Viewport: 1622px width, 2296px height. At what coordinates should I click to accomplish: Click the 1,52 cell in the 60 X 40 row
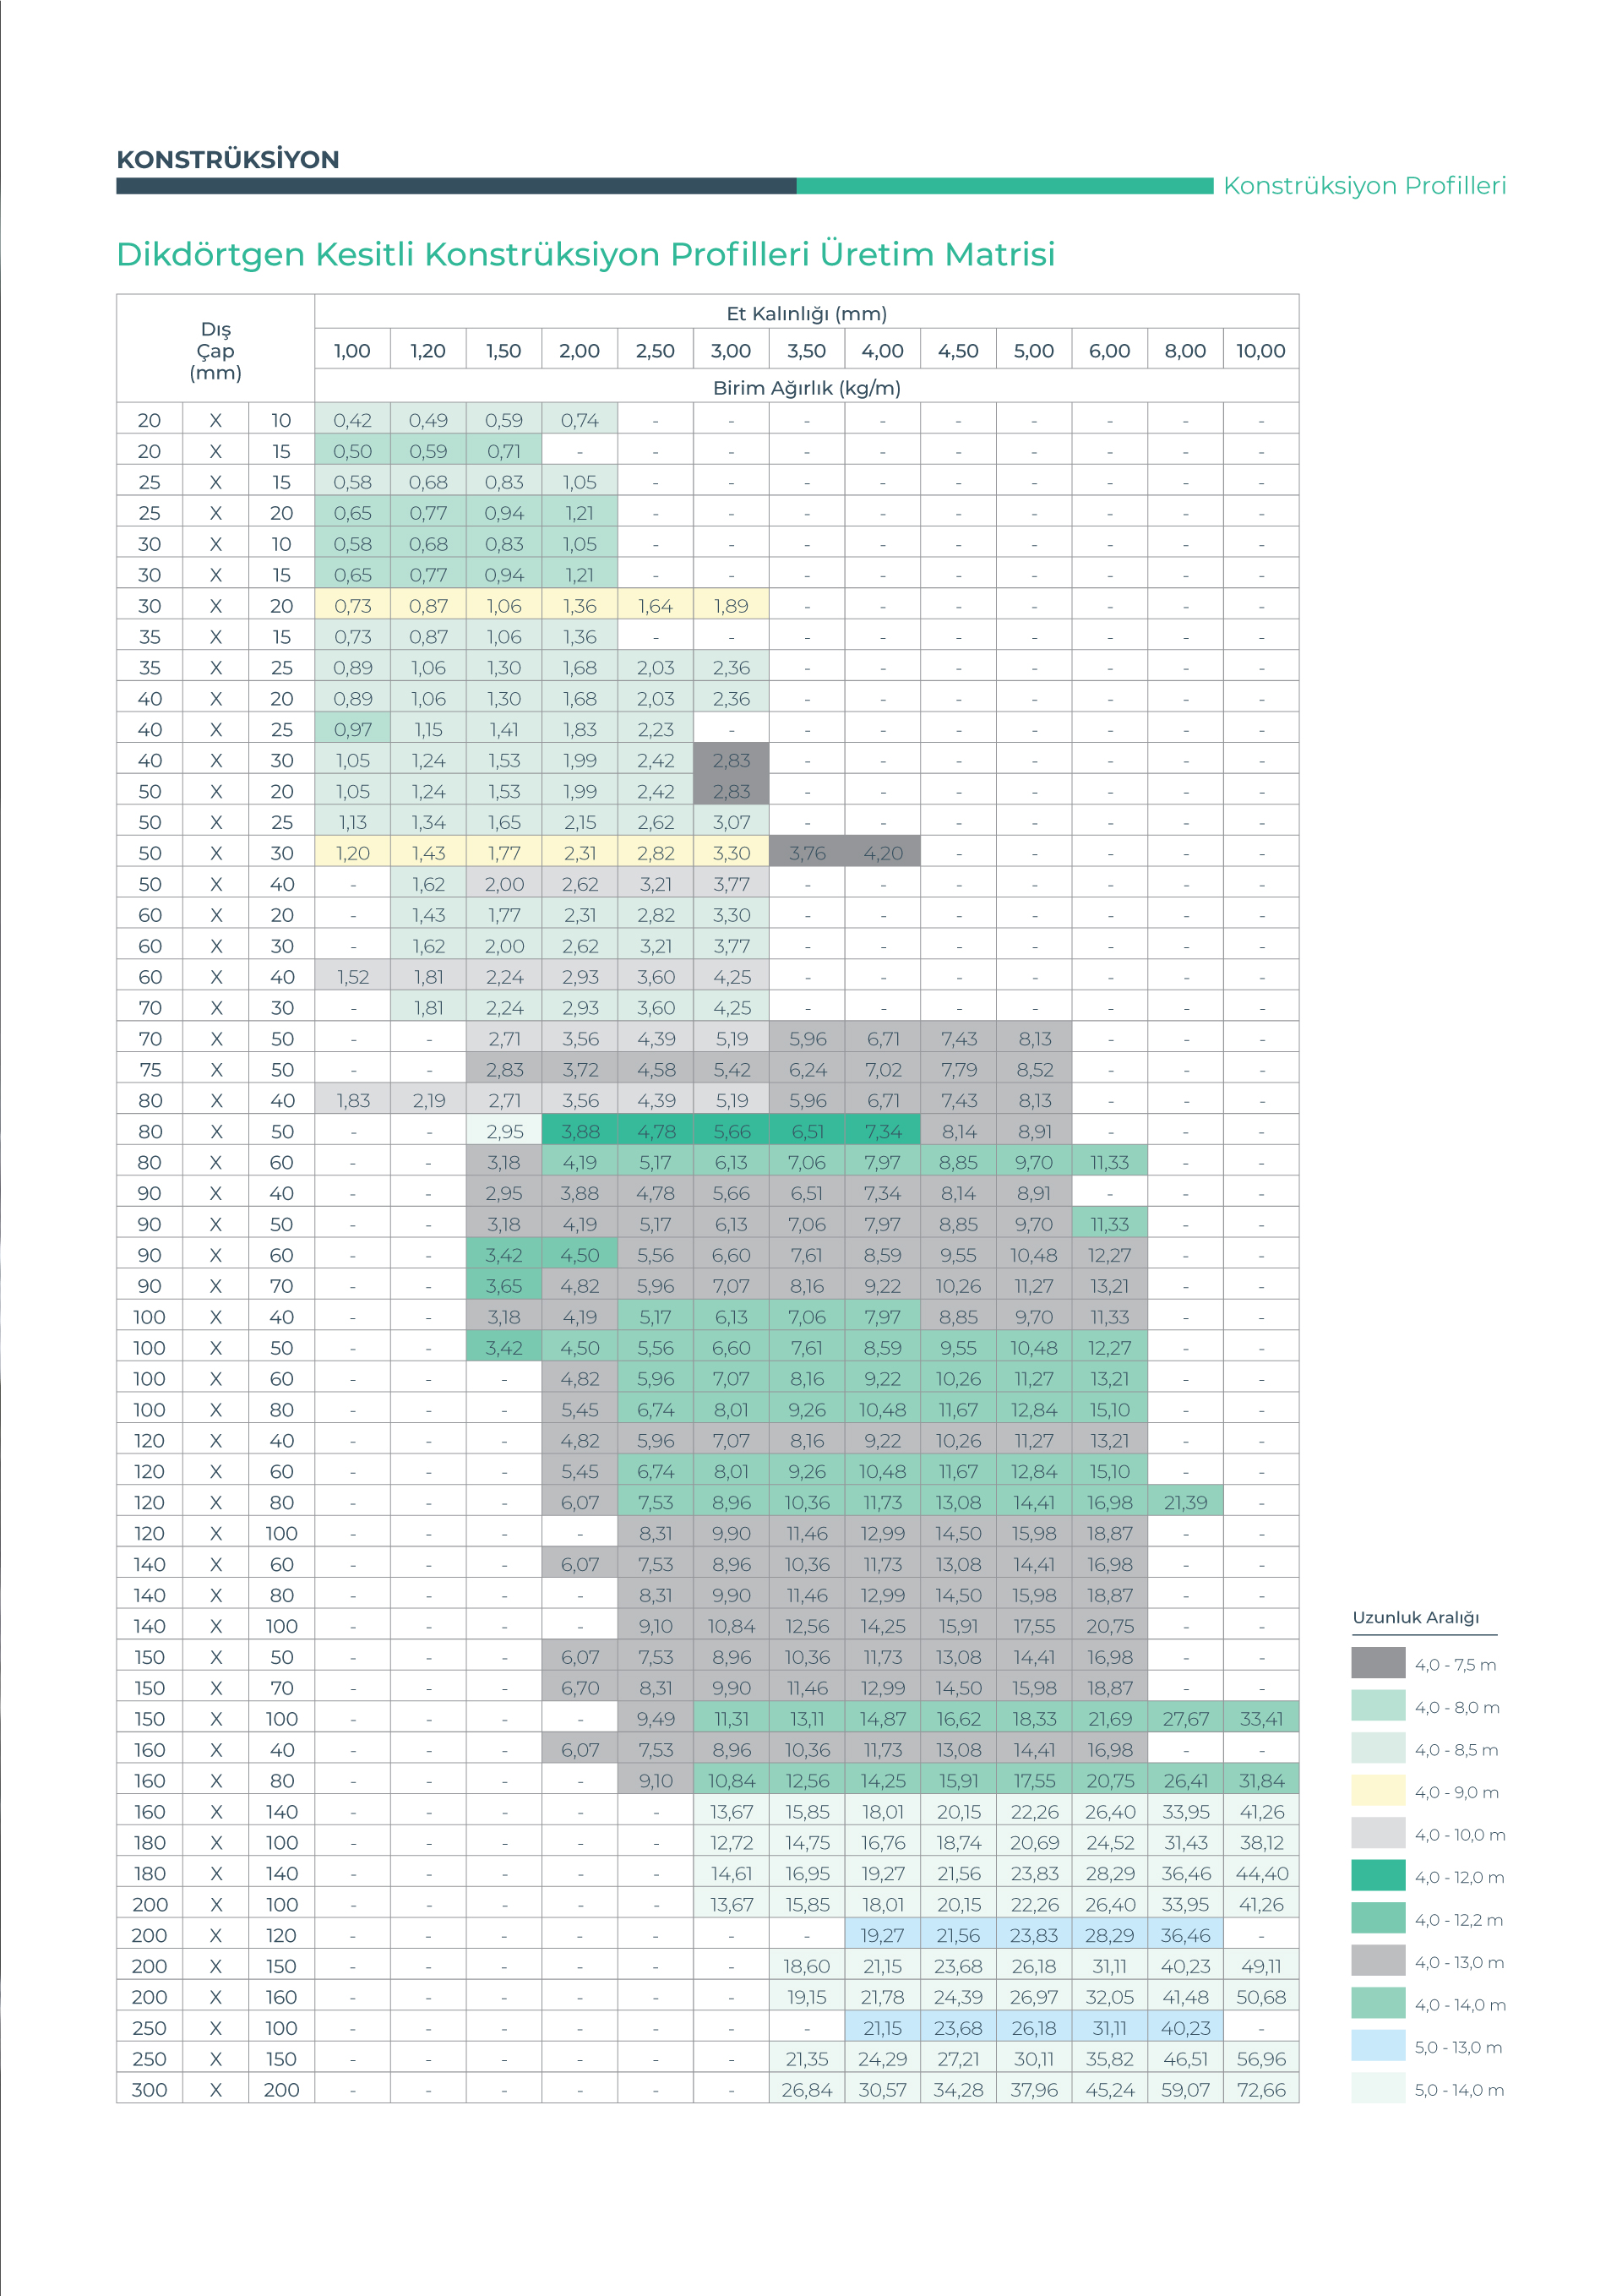[352, 977]
